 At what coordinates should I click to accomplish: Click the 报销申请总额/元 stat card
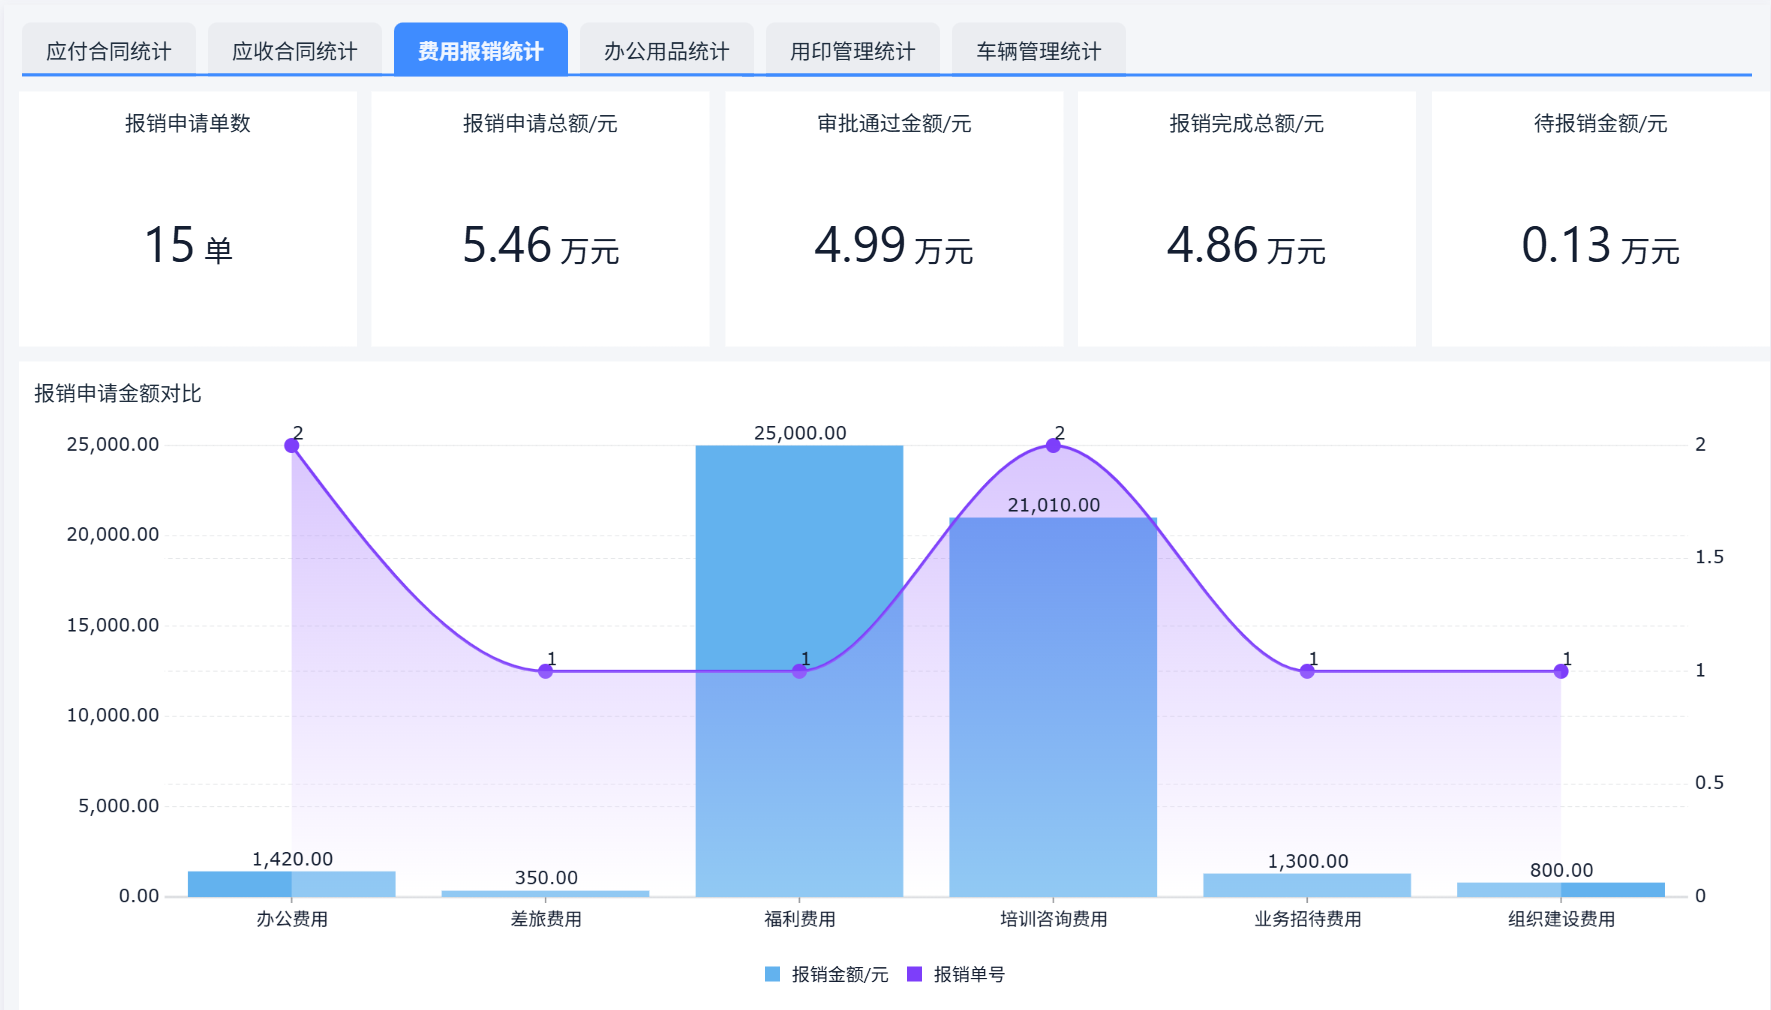tap(540, 218)
